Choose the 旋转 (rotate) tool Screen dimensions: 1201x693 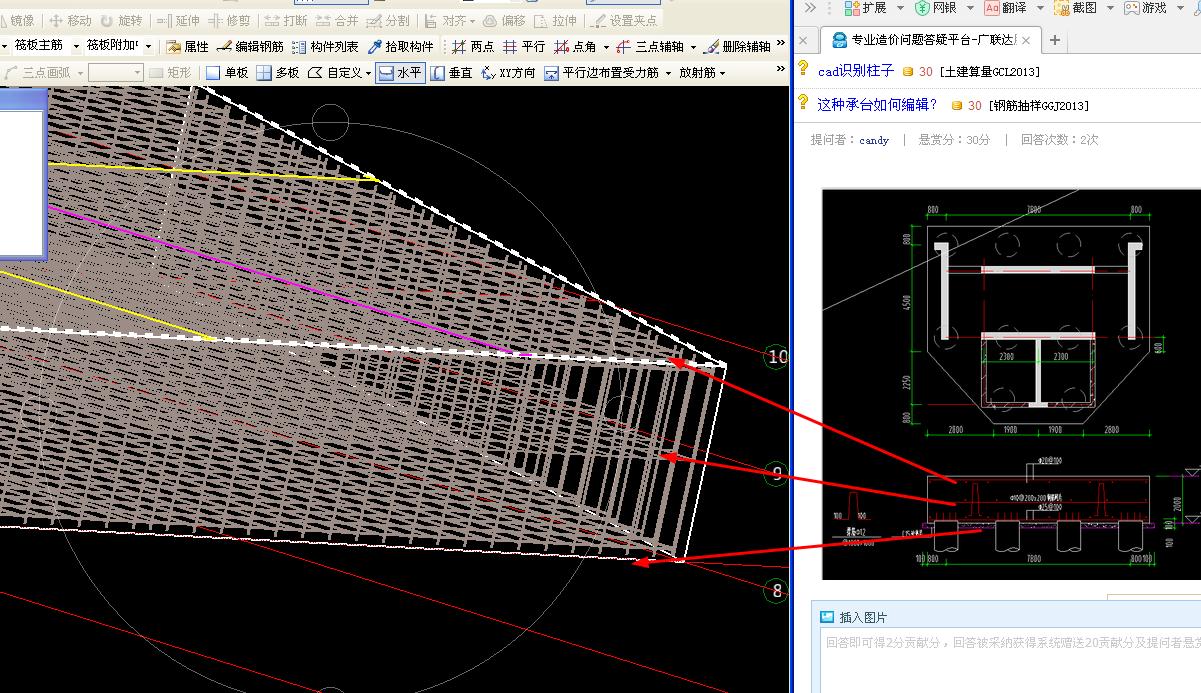point(121,20)
